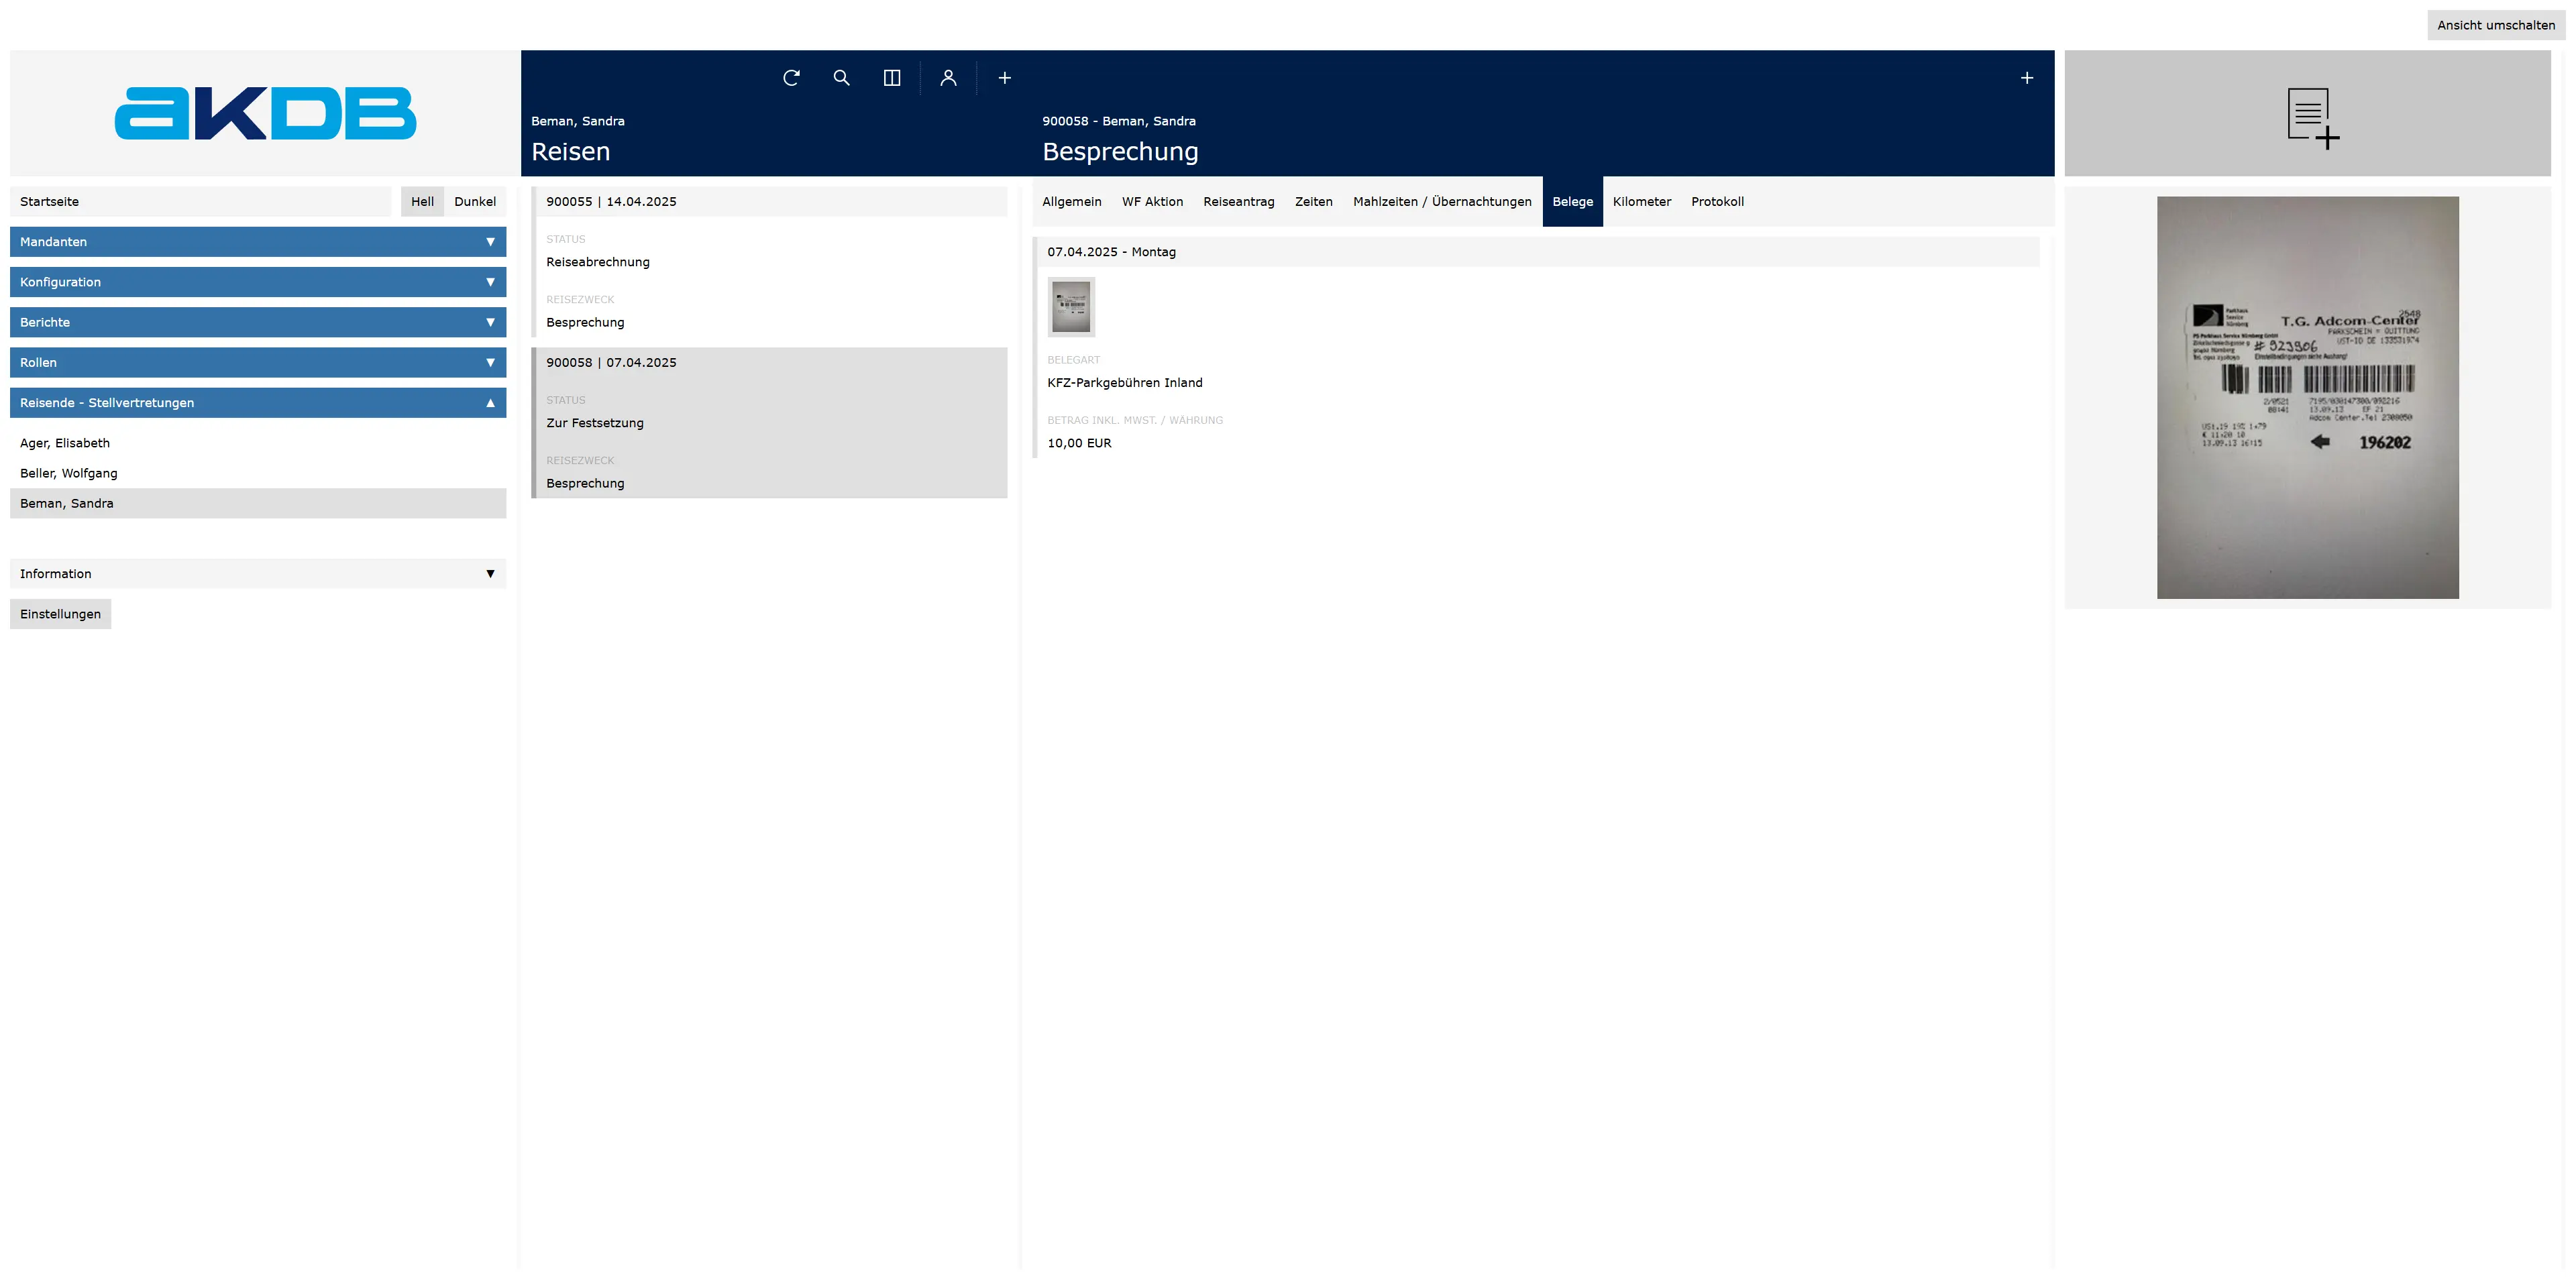This screenshot has height=1279, width=2576.
Task: Click the person icon in header
Action: [948, 78]
